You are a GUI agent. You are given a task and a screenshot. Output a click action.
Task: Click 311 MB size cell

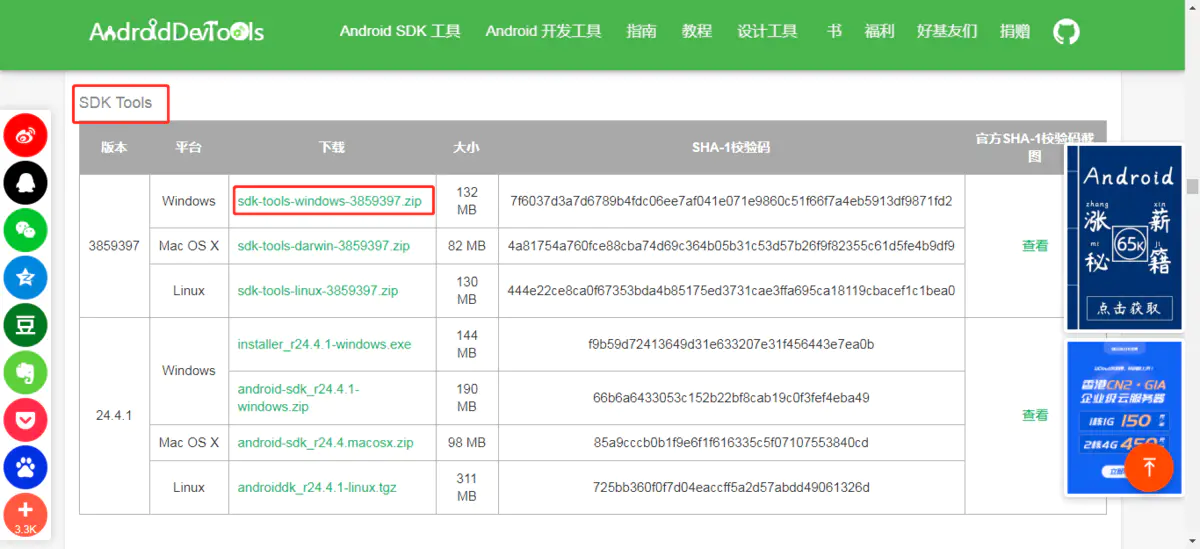click(x=467, y=487)
